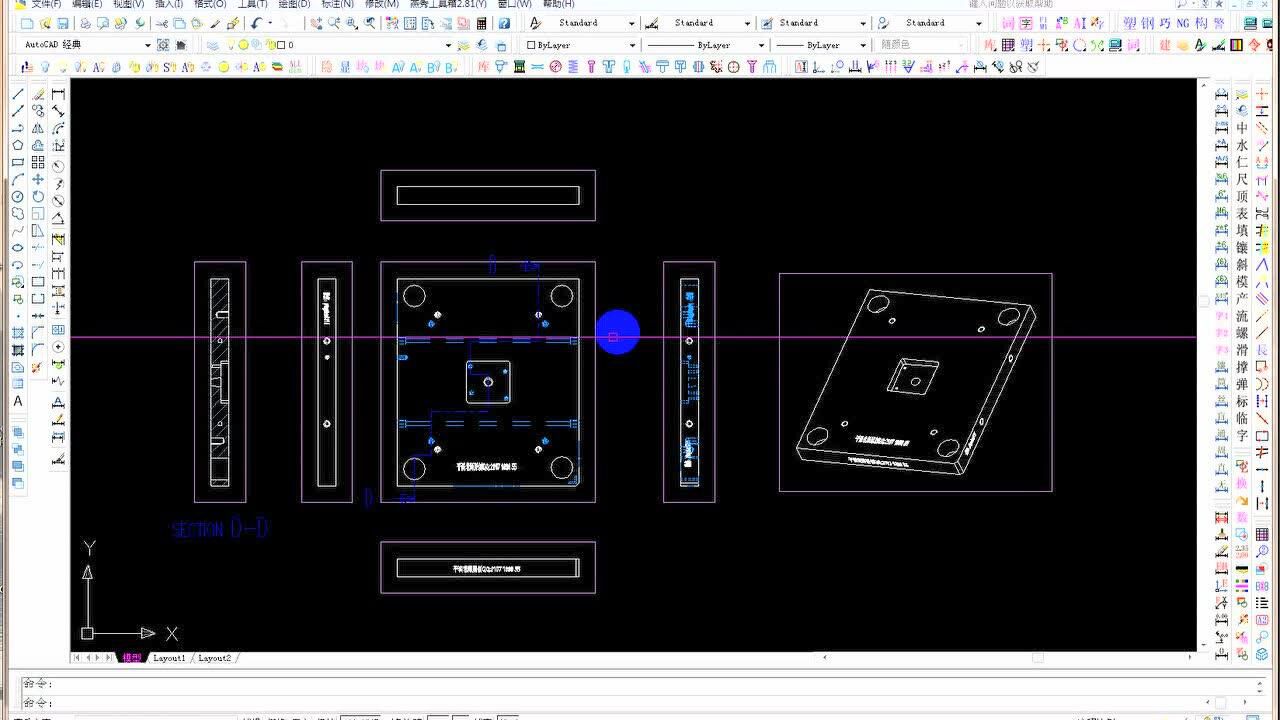Open the calculator from the standard toolbar

(482, 23)
